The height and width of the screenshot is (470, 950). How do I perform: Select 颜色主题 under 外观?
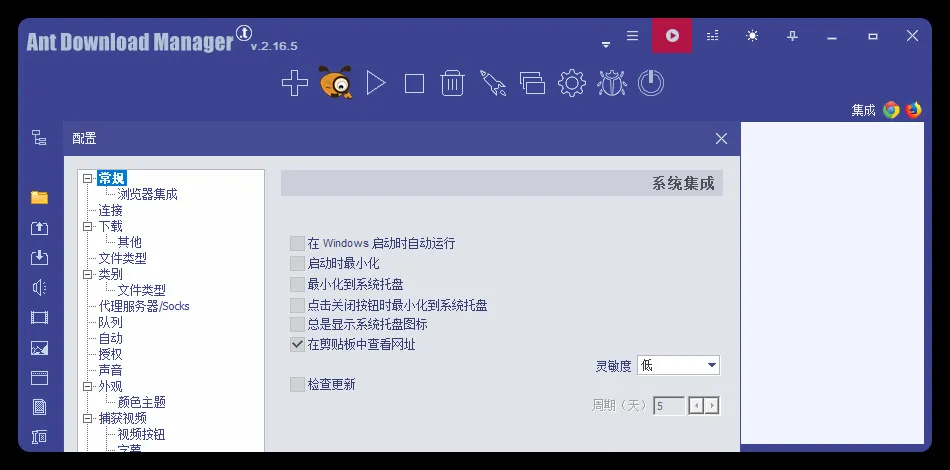tap(141, 402)
